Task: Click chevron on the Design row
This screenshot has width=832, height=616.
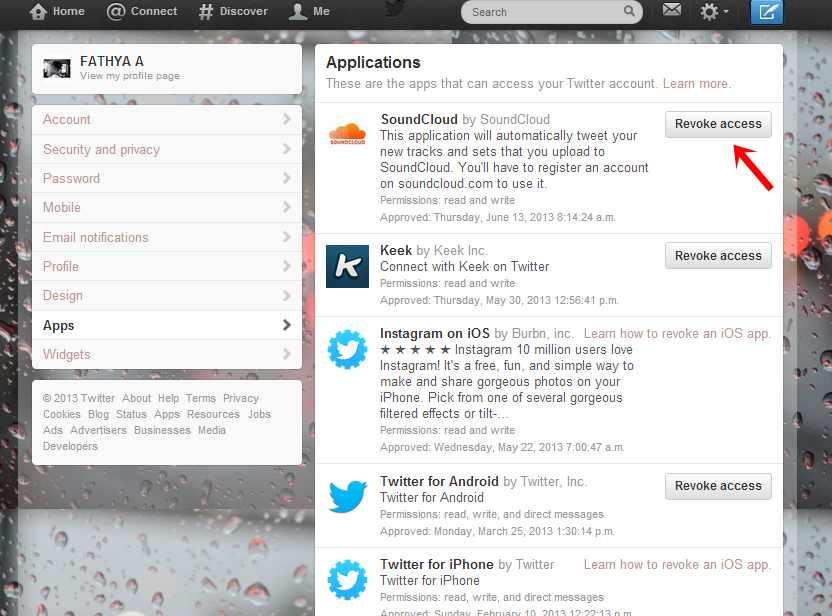Action: pyautogui.click(x=287, y=295)
